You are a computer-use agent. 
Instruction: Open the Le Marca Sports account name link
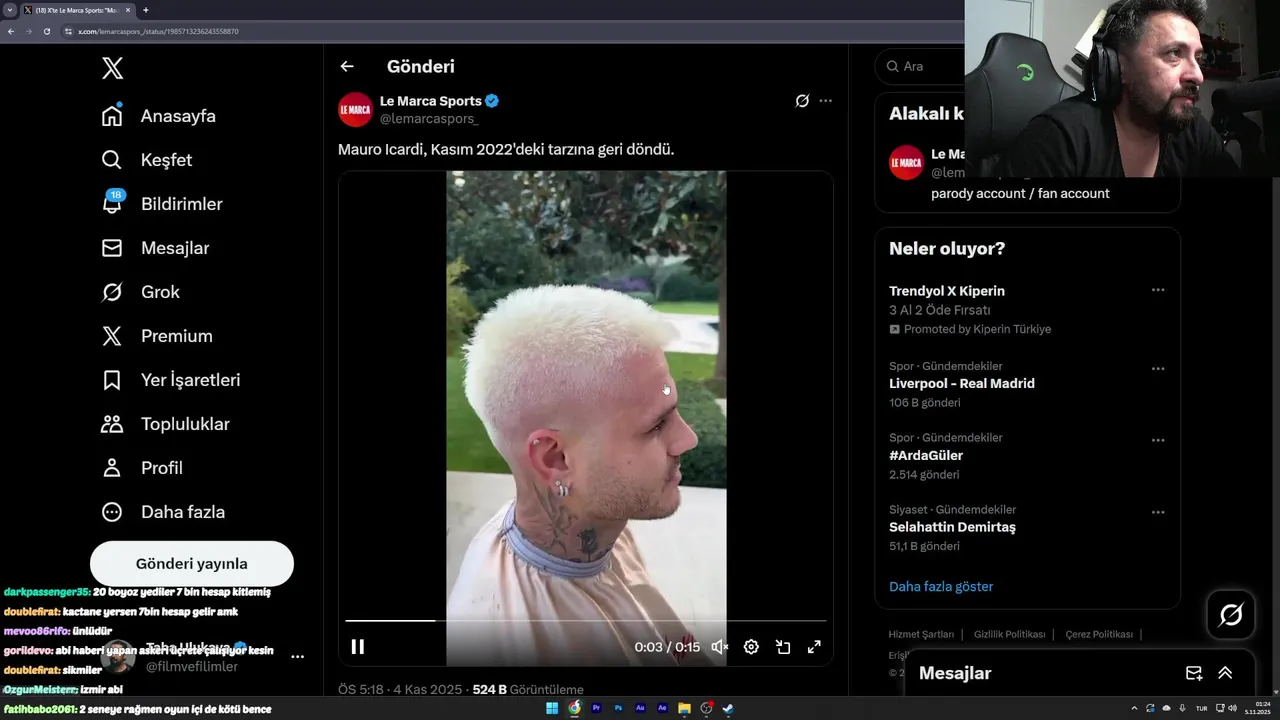431,101
